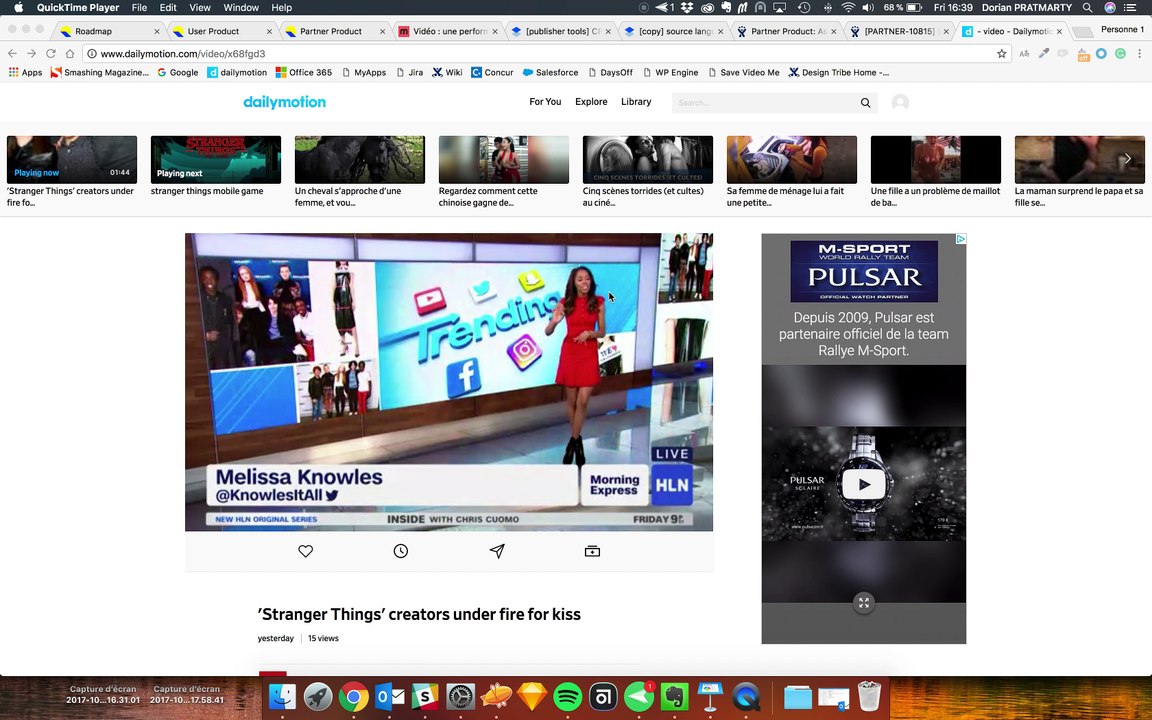Open the 'Cinq scènes torrides' video thumbnail
This screenshot has height=720, width=1152.
pos(647,159)
